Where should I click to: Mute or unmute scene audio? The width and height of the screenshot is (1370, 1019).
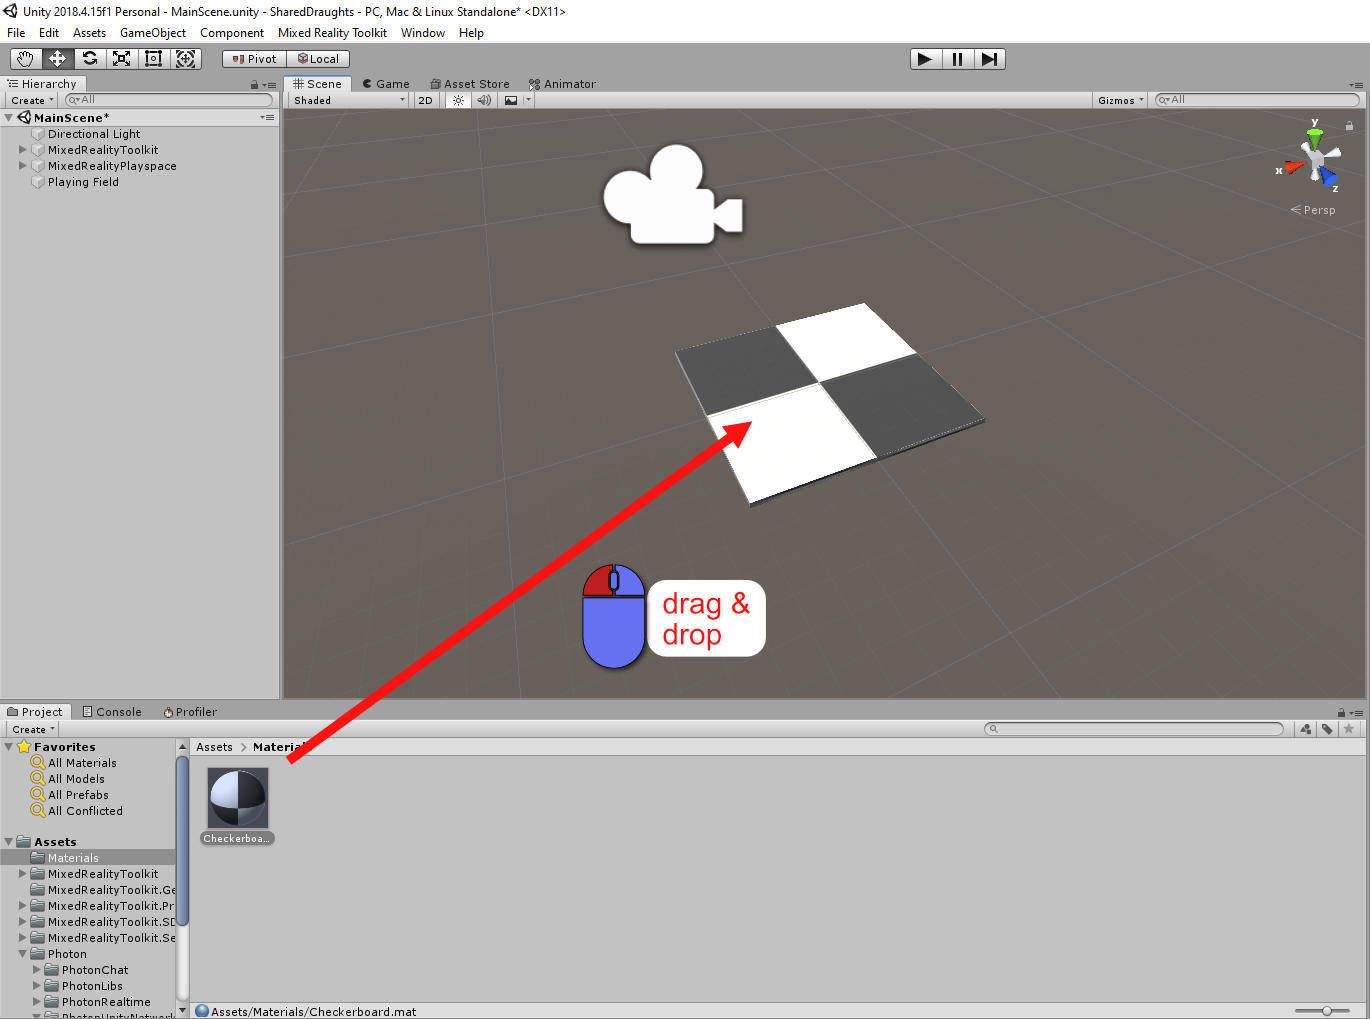click(484, 100)
